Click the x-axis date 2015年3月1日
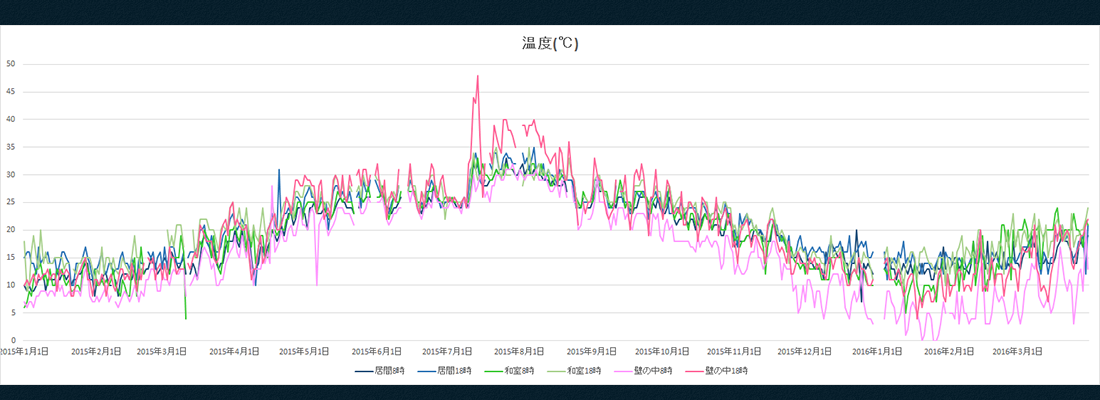The width and height of the screenshot is (1100, 400). click(161, 350)
